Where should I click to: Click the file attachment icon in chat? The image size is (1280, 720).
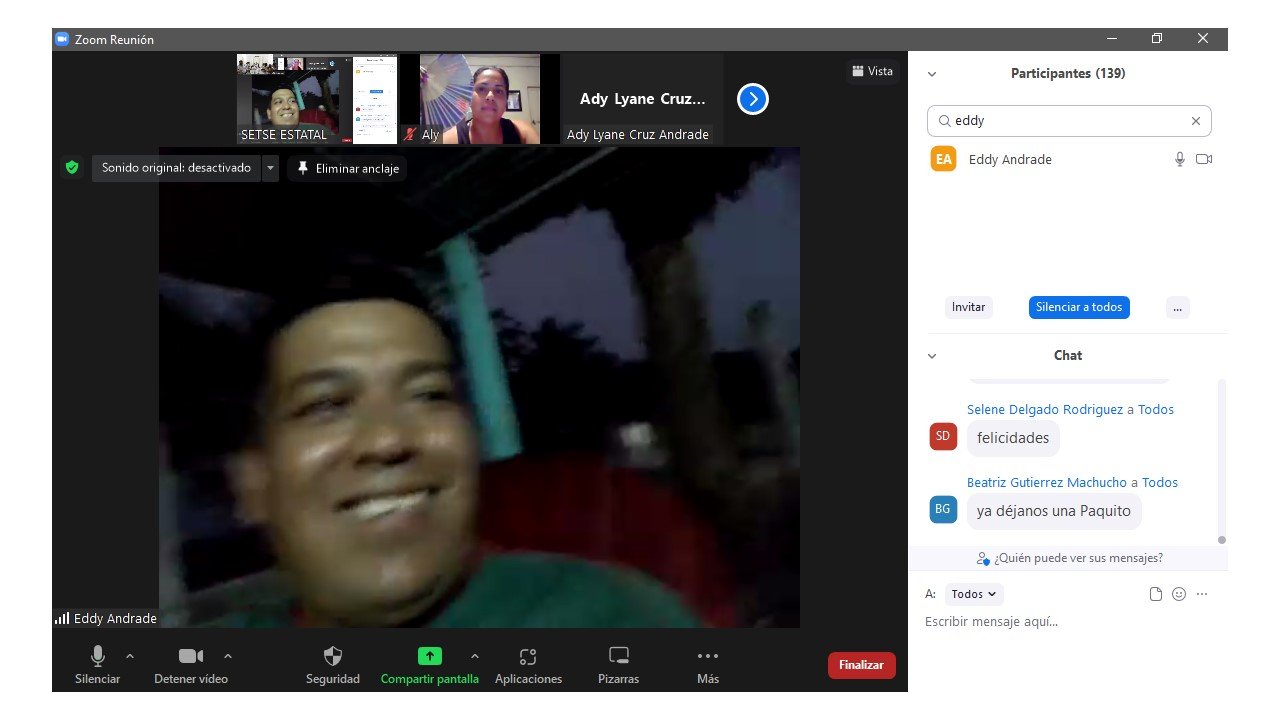click(x=1156, y=594)
